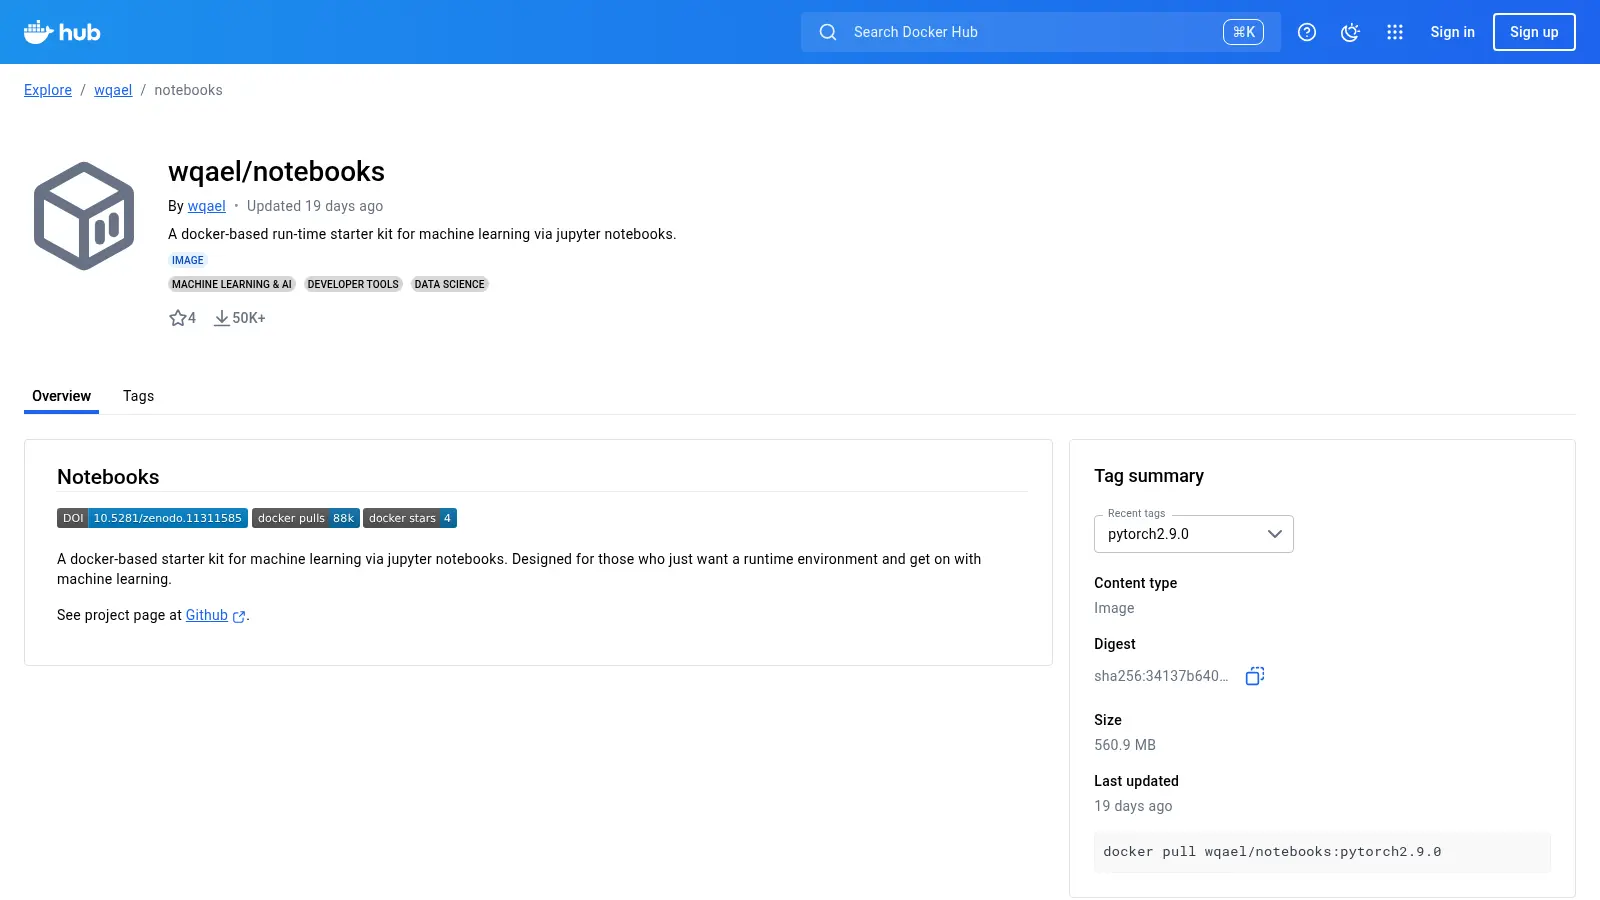Toggle the dark mode theme icon
Viewport: 1600px width, 900px height.
(x=1351, y=32)
